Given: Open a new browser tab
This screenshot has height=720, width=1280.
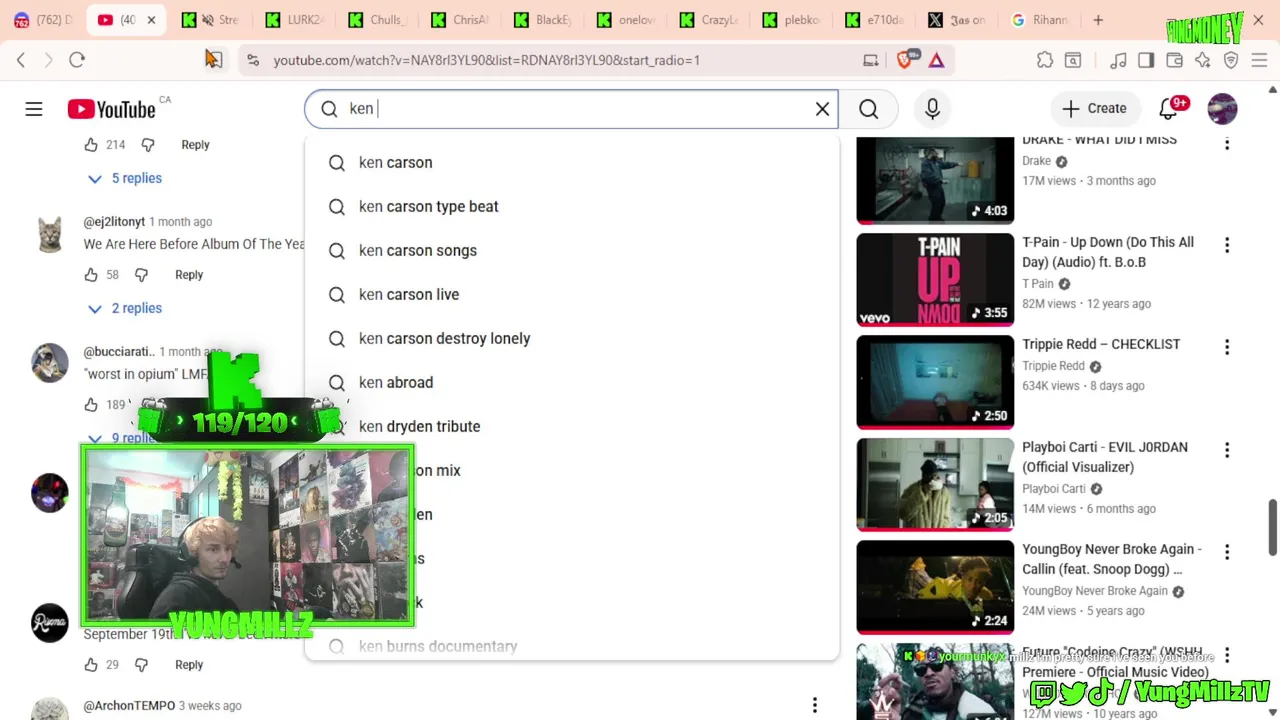Looking at the screenshot, I should [x=1098, y=20].
